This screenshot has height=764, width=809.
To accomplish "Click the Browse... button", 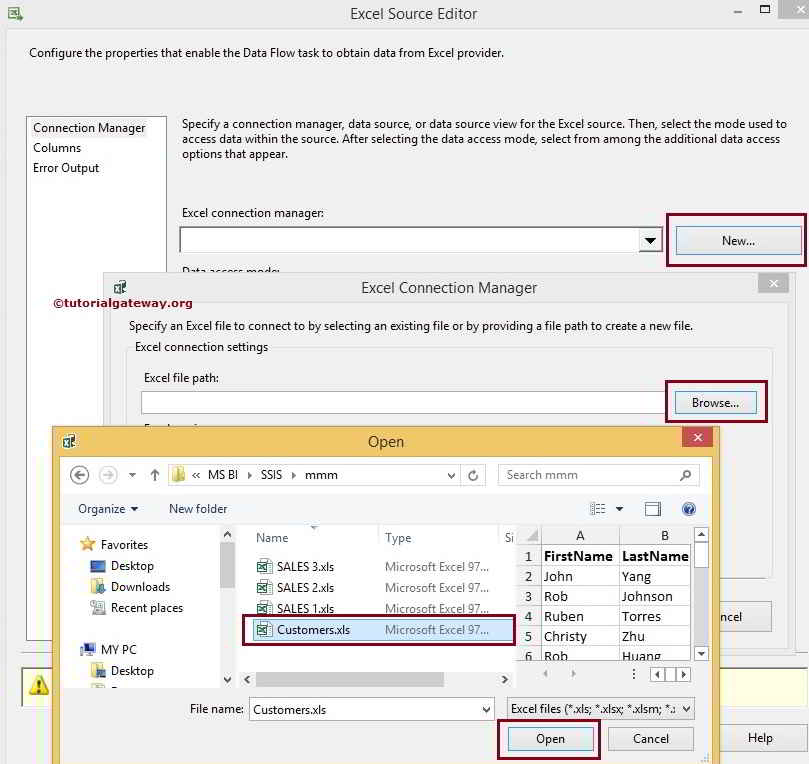I will (x=716, y=403).
